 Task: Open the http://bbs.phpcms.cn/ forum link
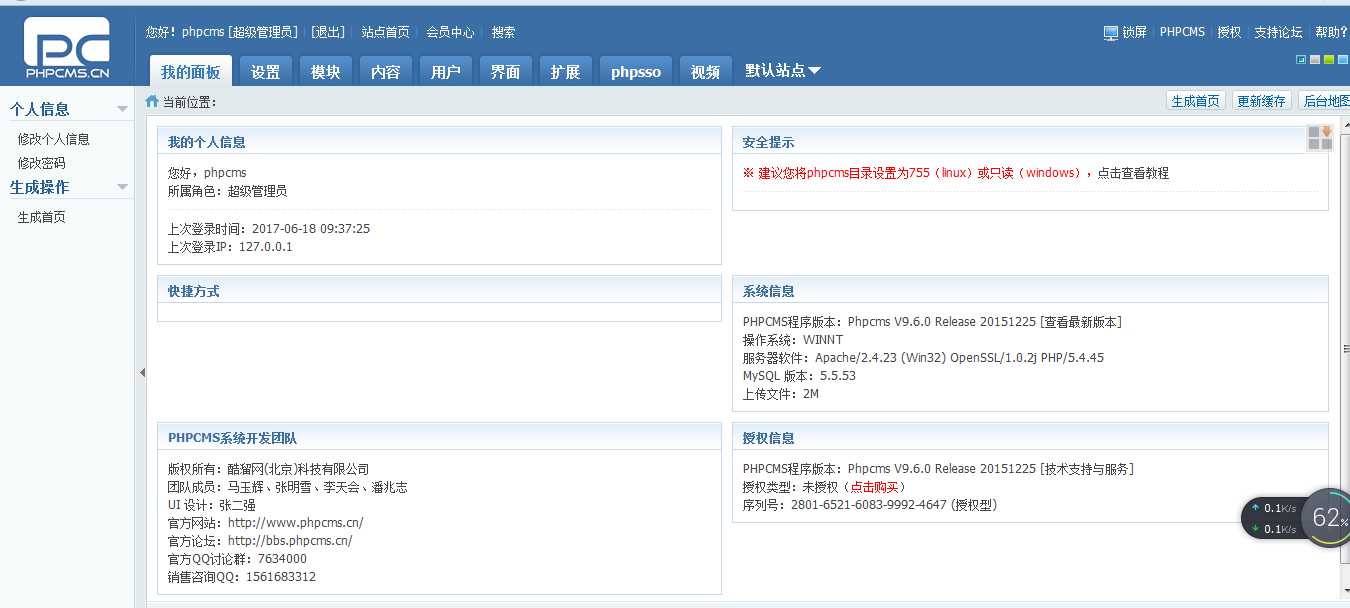point(290,541)
